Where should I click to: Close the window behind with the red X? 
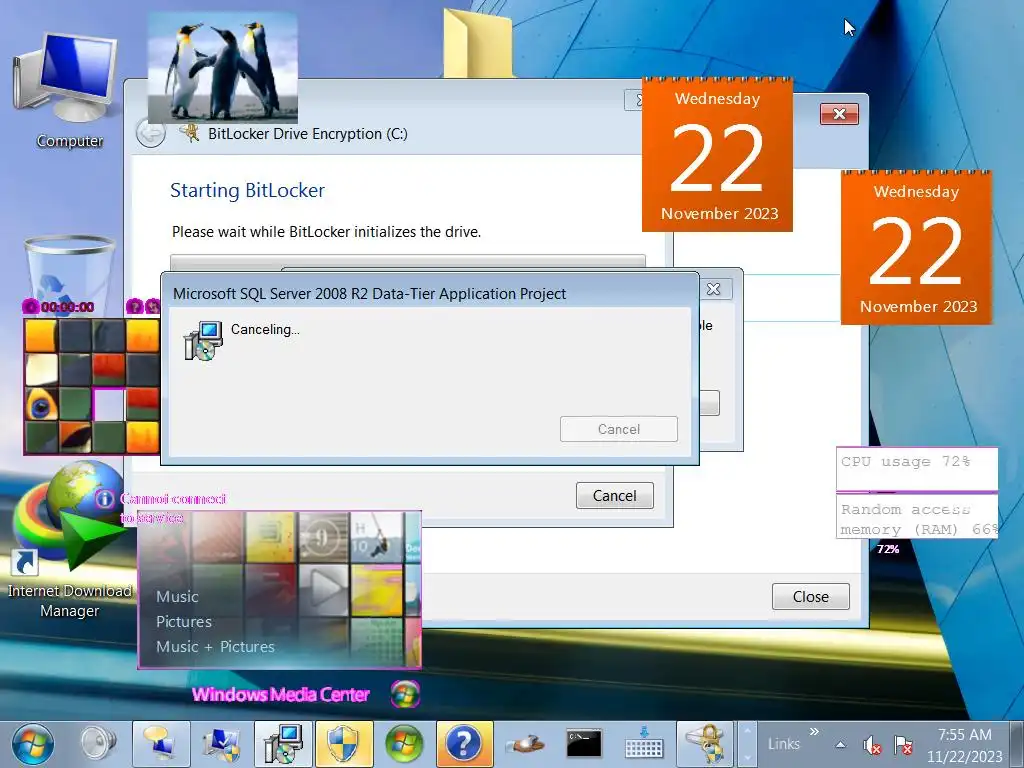[839, 114]
